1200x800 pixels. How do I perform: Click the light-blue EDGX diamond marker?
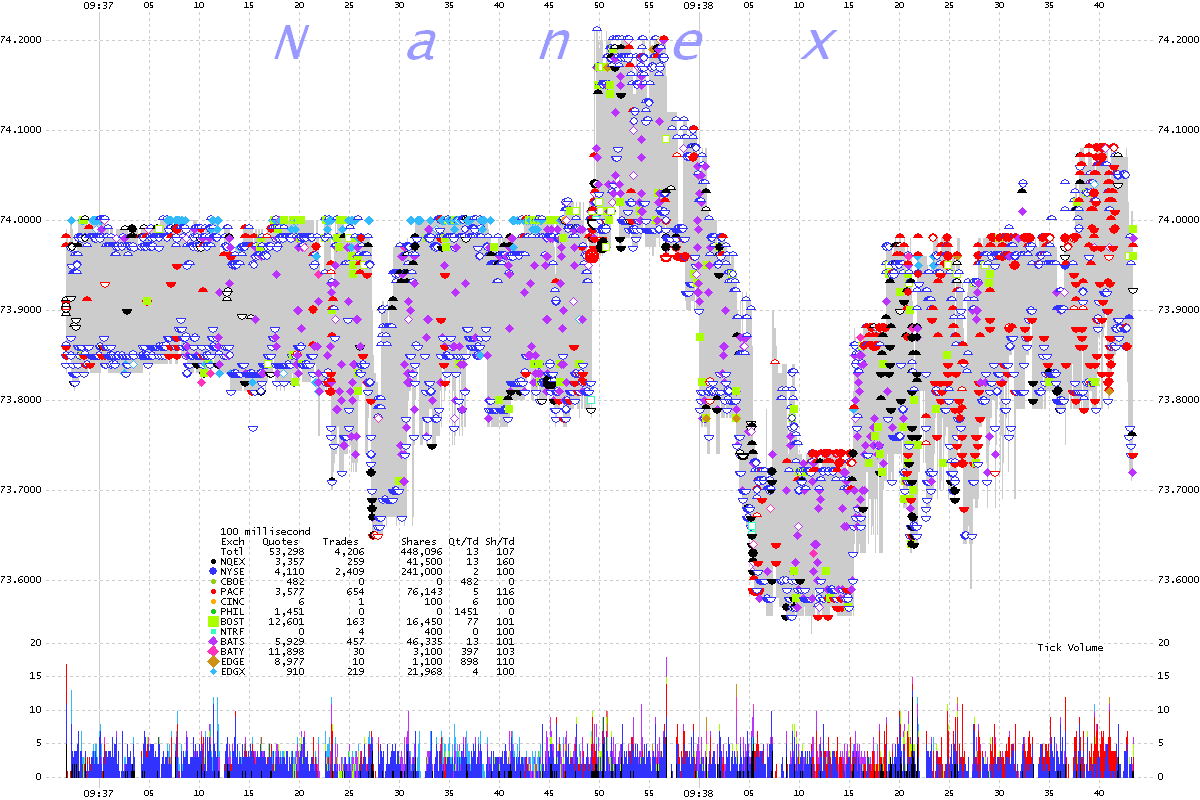click(x=211, y=672)
